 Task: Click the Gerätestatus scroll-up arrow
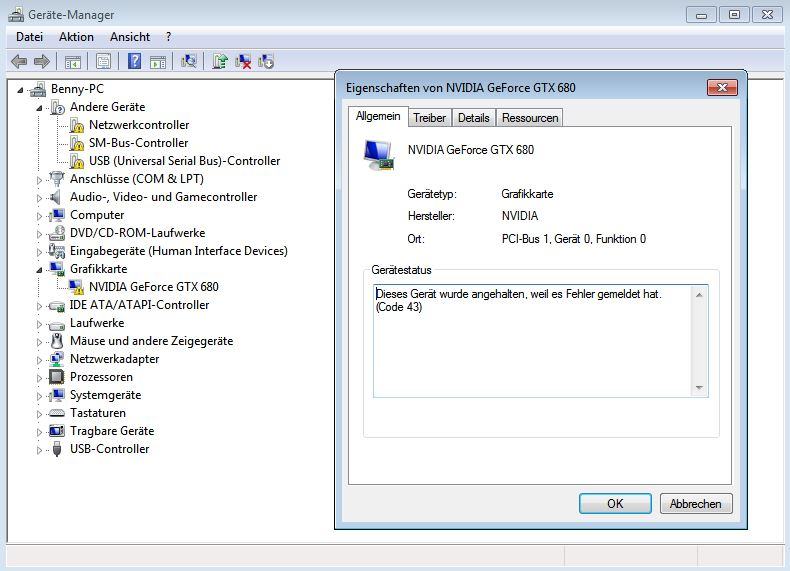click(699, 295)
